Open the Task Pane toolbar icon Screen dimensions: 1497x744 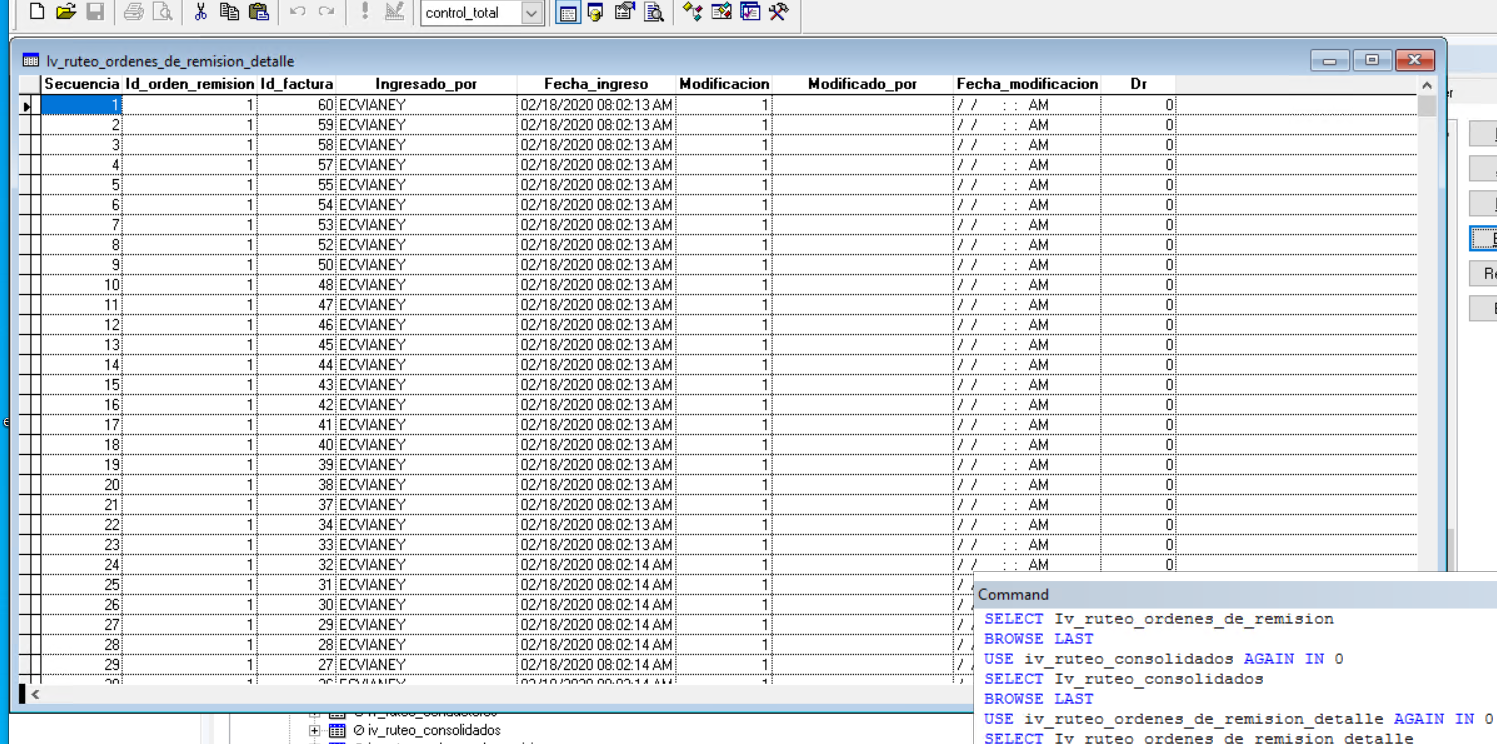[750, 12]
